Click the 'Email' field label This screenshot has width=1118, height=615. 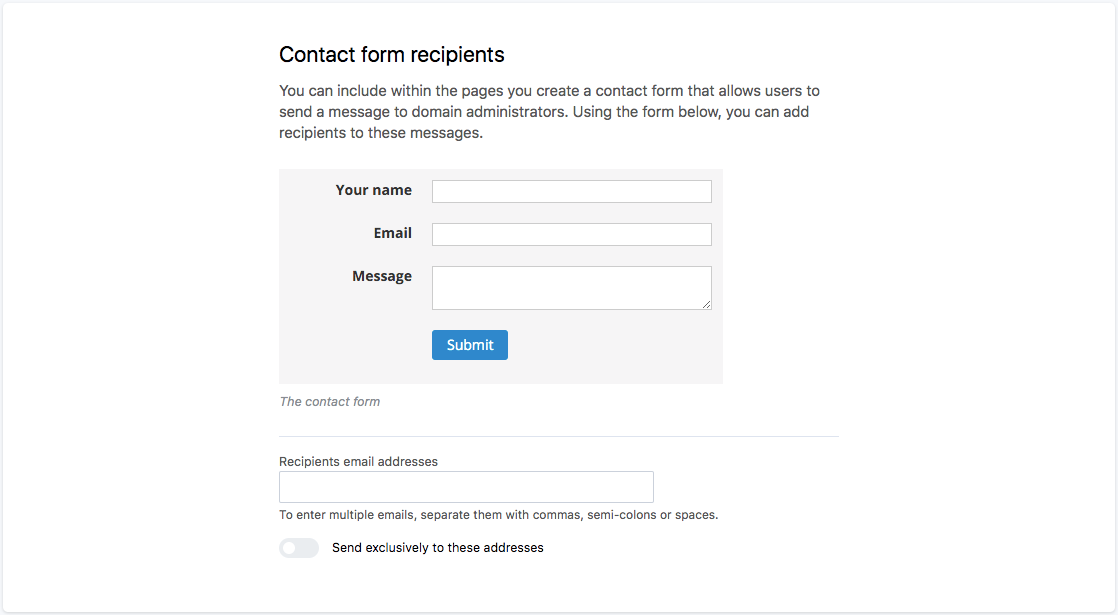pyautogui.click(x=393, y=233)
